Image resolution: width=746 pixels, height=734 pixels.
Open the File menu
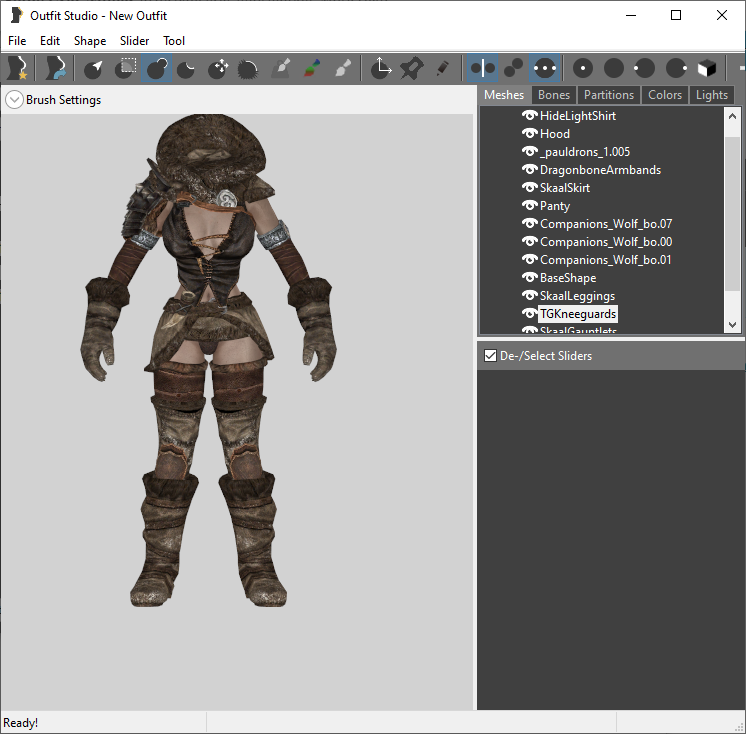17,41
